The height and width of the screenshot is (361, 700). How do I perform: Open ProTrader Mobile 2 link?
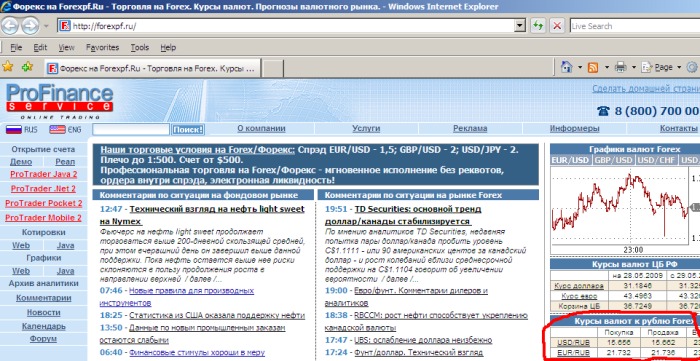(x=43, y=218)
